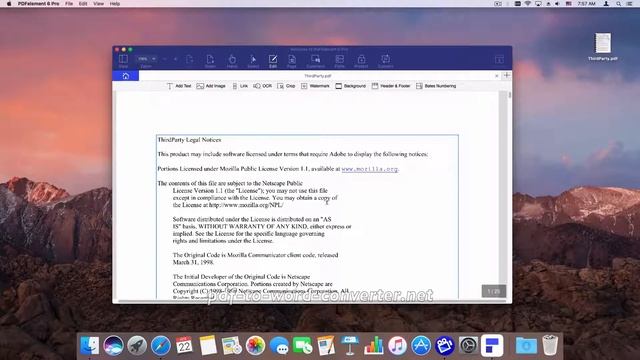Follow the www.mozilla.org link
The width and height of the screenshot is (640, 360).
click(370, 169)
